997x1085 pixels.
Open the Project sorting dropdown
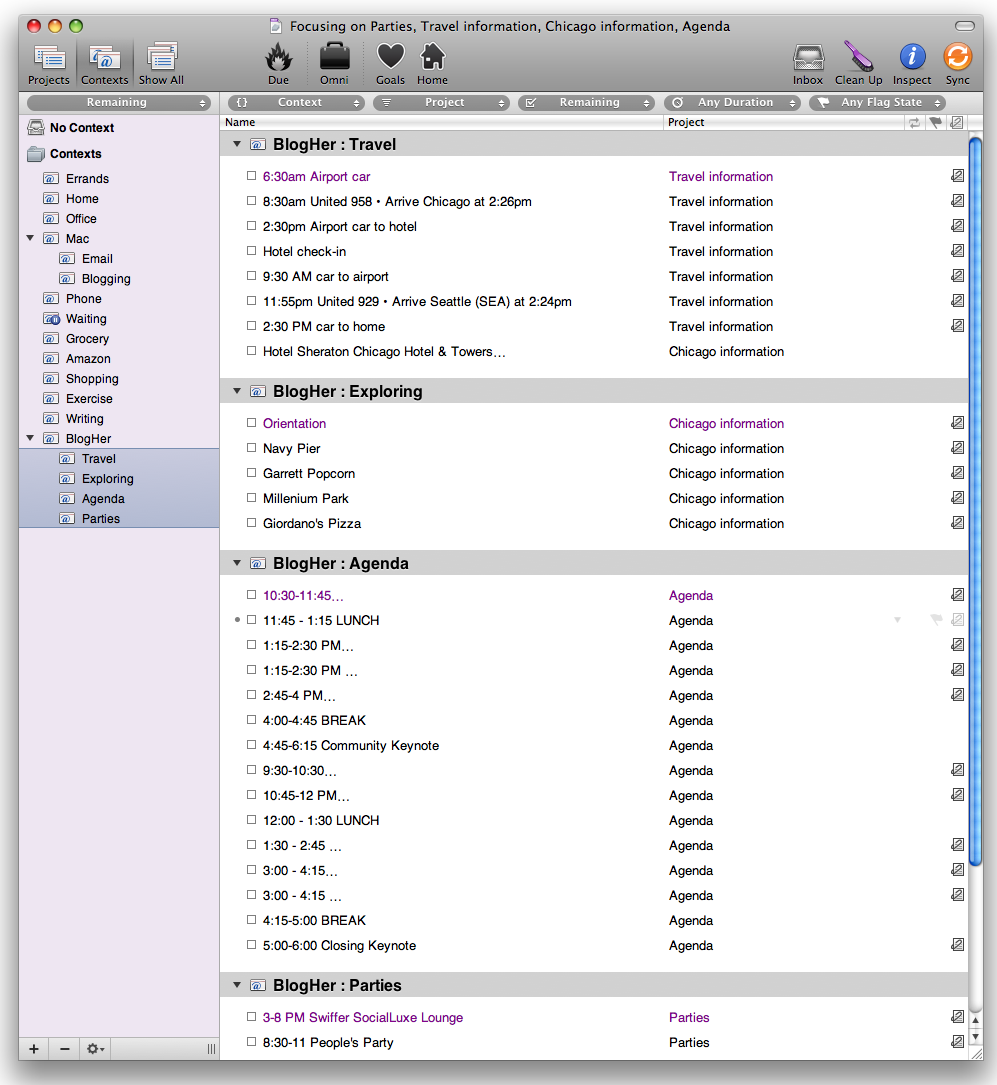441,102
